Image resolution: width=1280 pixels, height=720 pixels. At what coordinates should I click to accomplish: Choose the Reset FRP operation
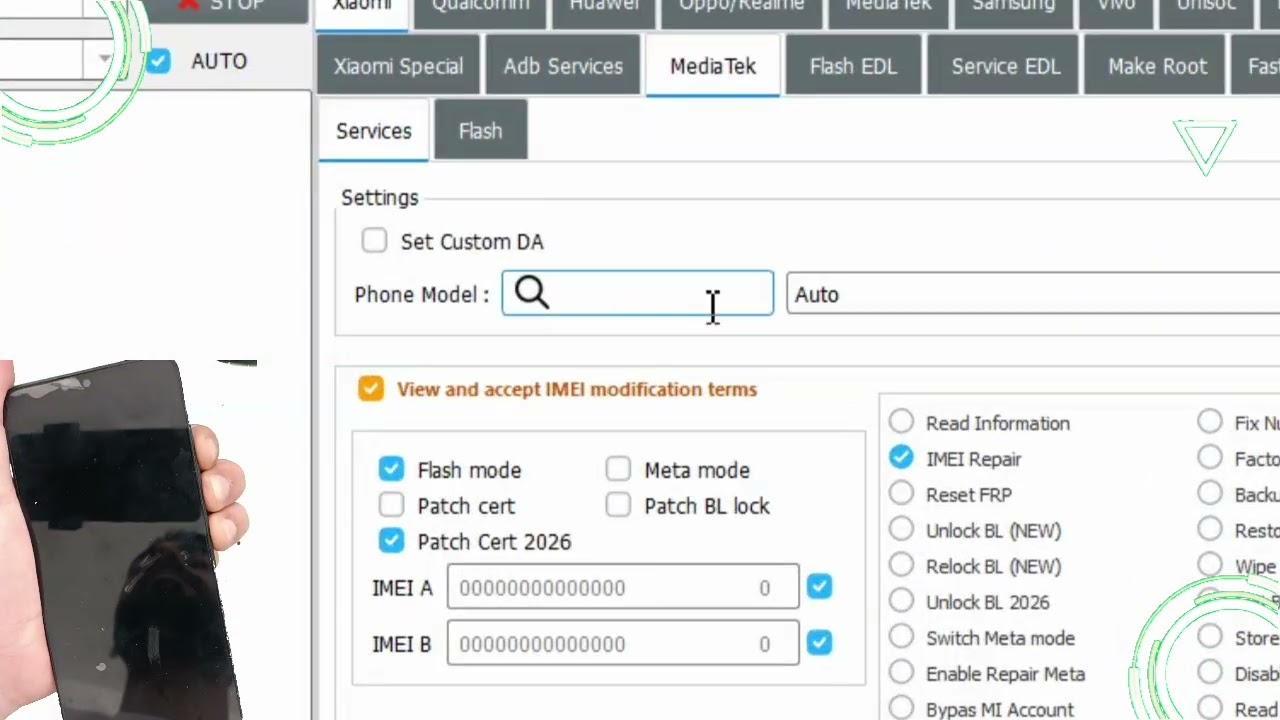[901, 494]
